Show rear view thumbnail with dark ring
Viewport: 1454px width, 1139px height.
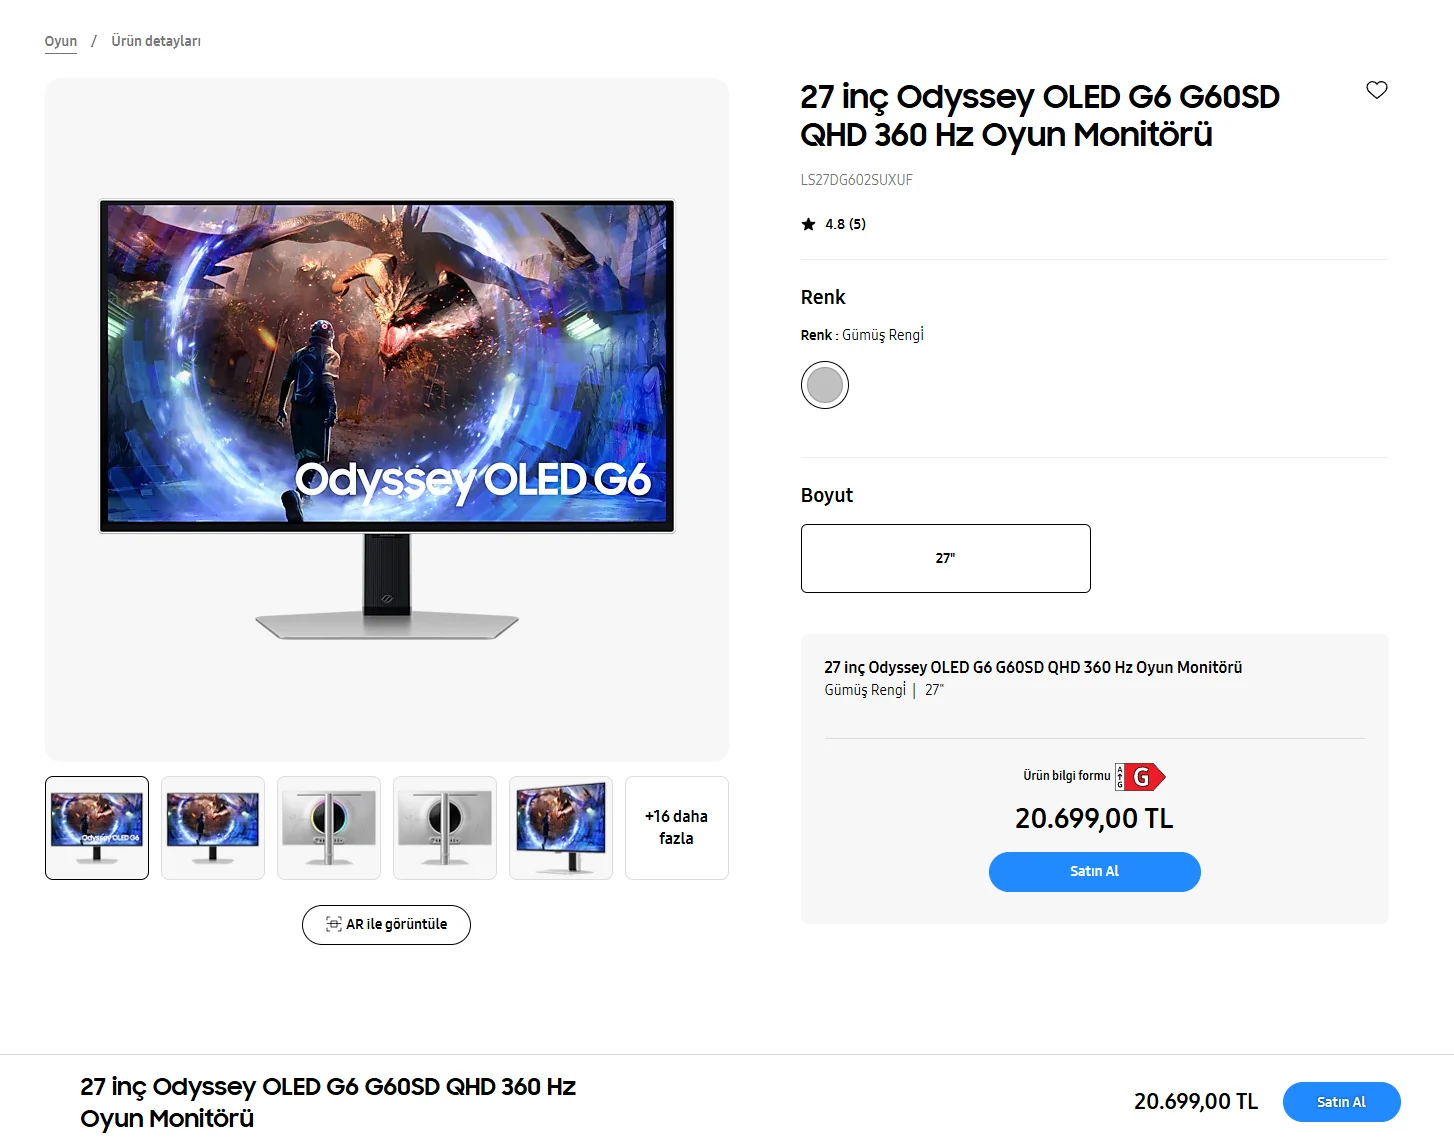coord(445,828)
